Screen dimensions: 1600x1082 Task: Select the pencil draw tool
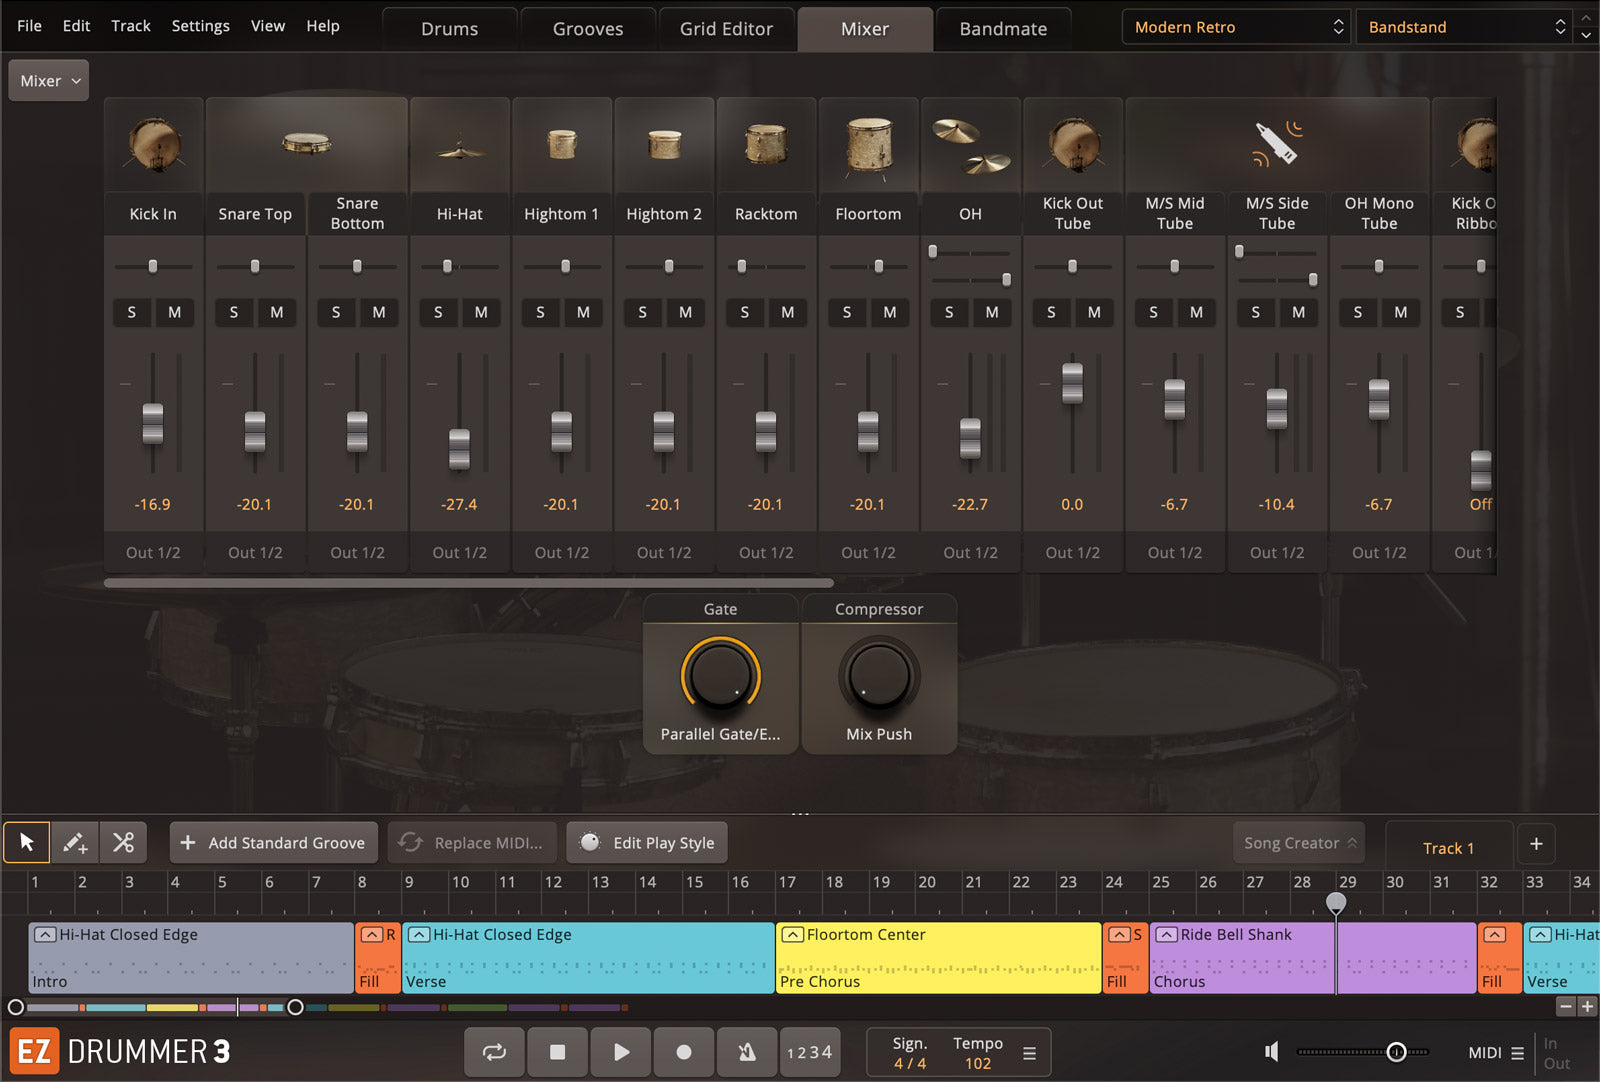tap(75, 842)
